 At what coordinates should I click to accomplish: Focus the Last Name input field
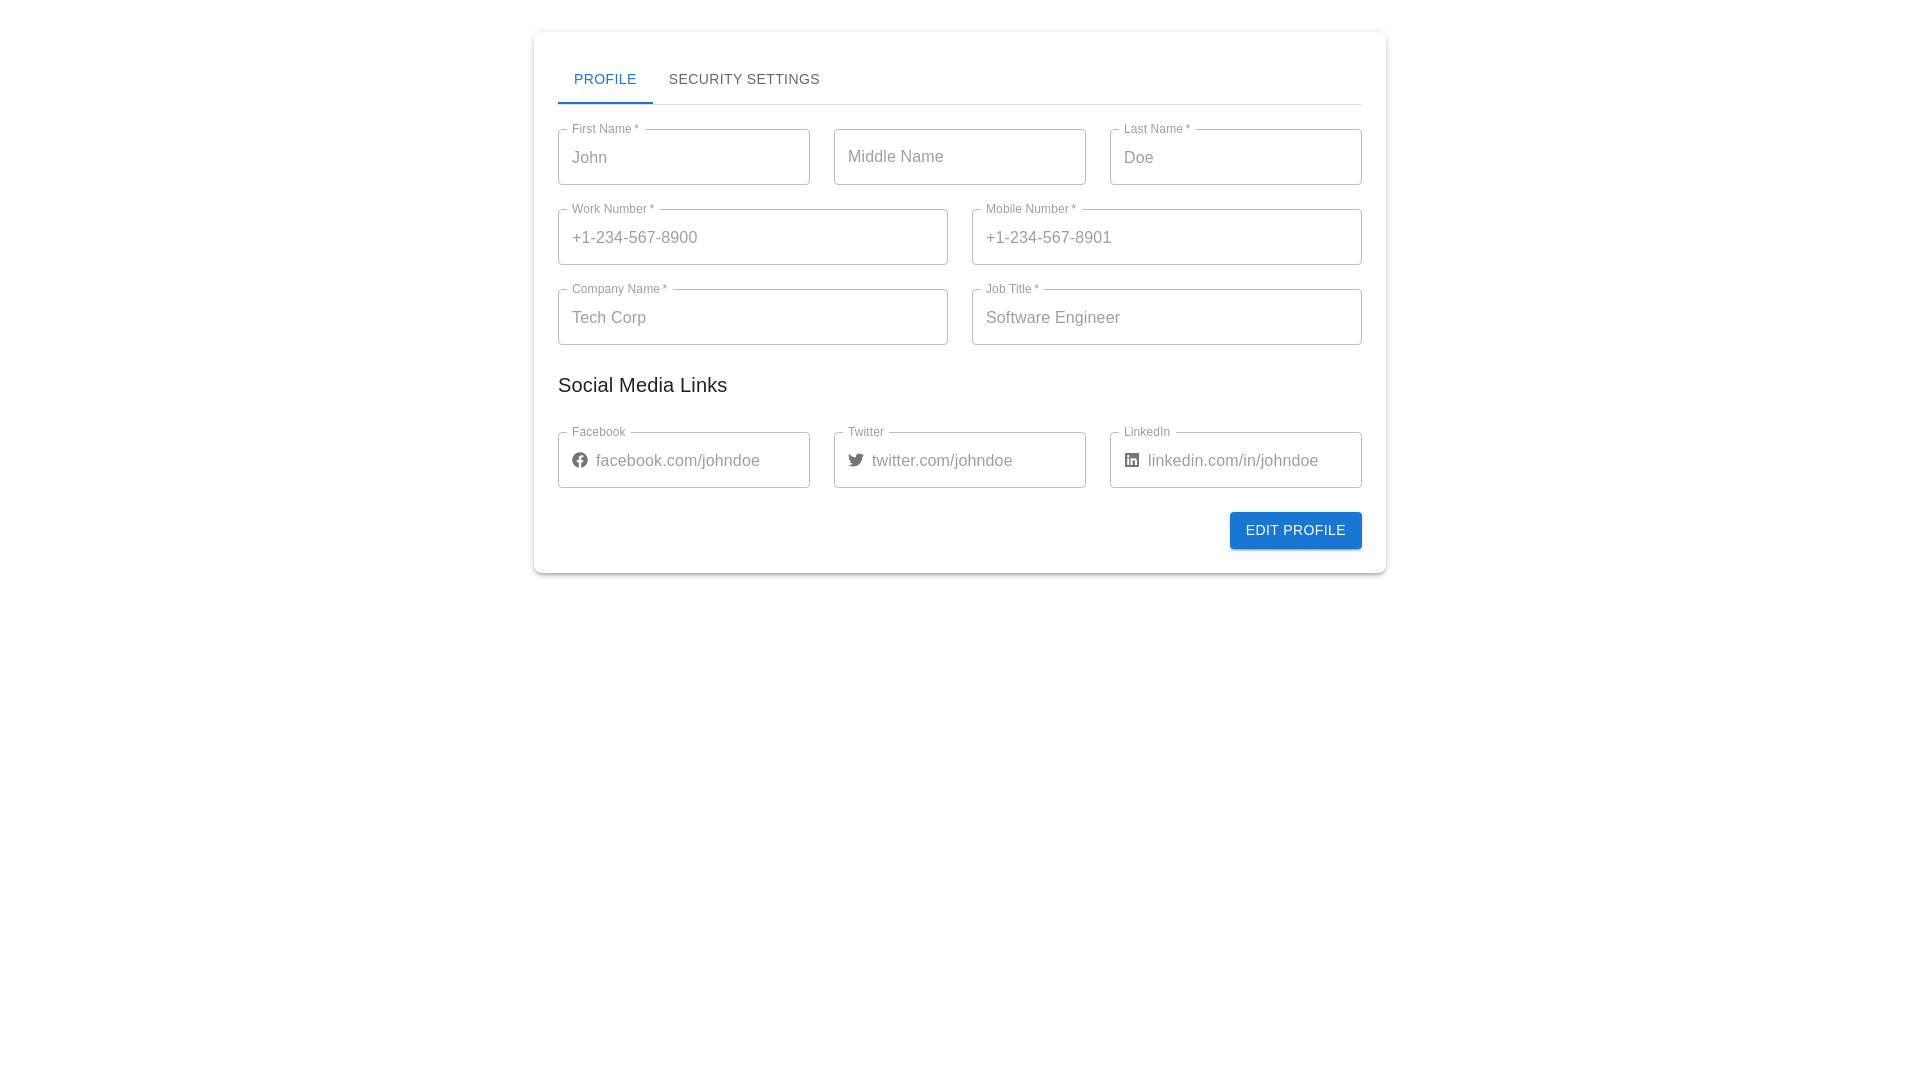[x=1236, y=157]
